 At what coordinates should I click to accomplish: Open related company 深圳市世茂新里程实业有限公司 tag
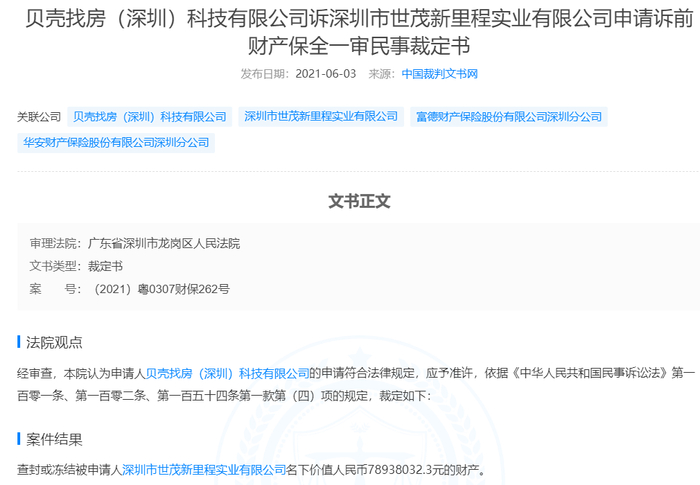pyautogui.click(x=321, y=117)
